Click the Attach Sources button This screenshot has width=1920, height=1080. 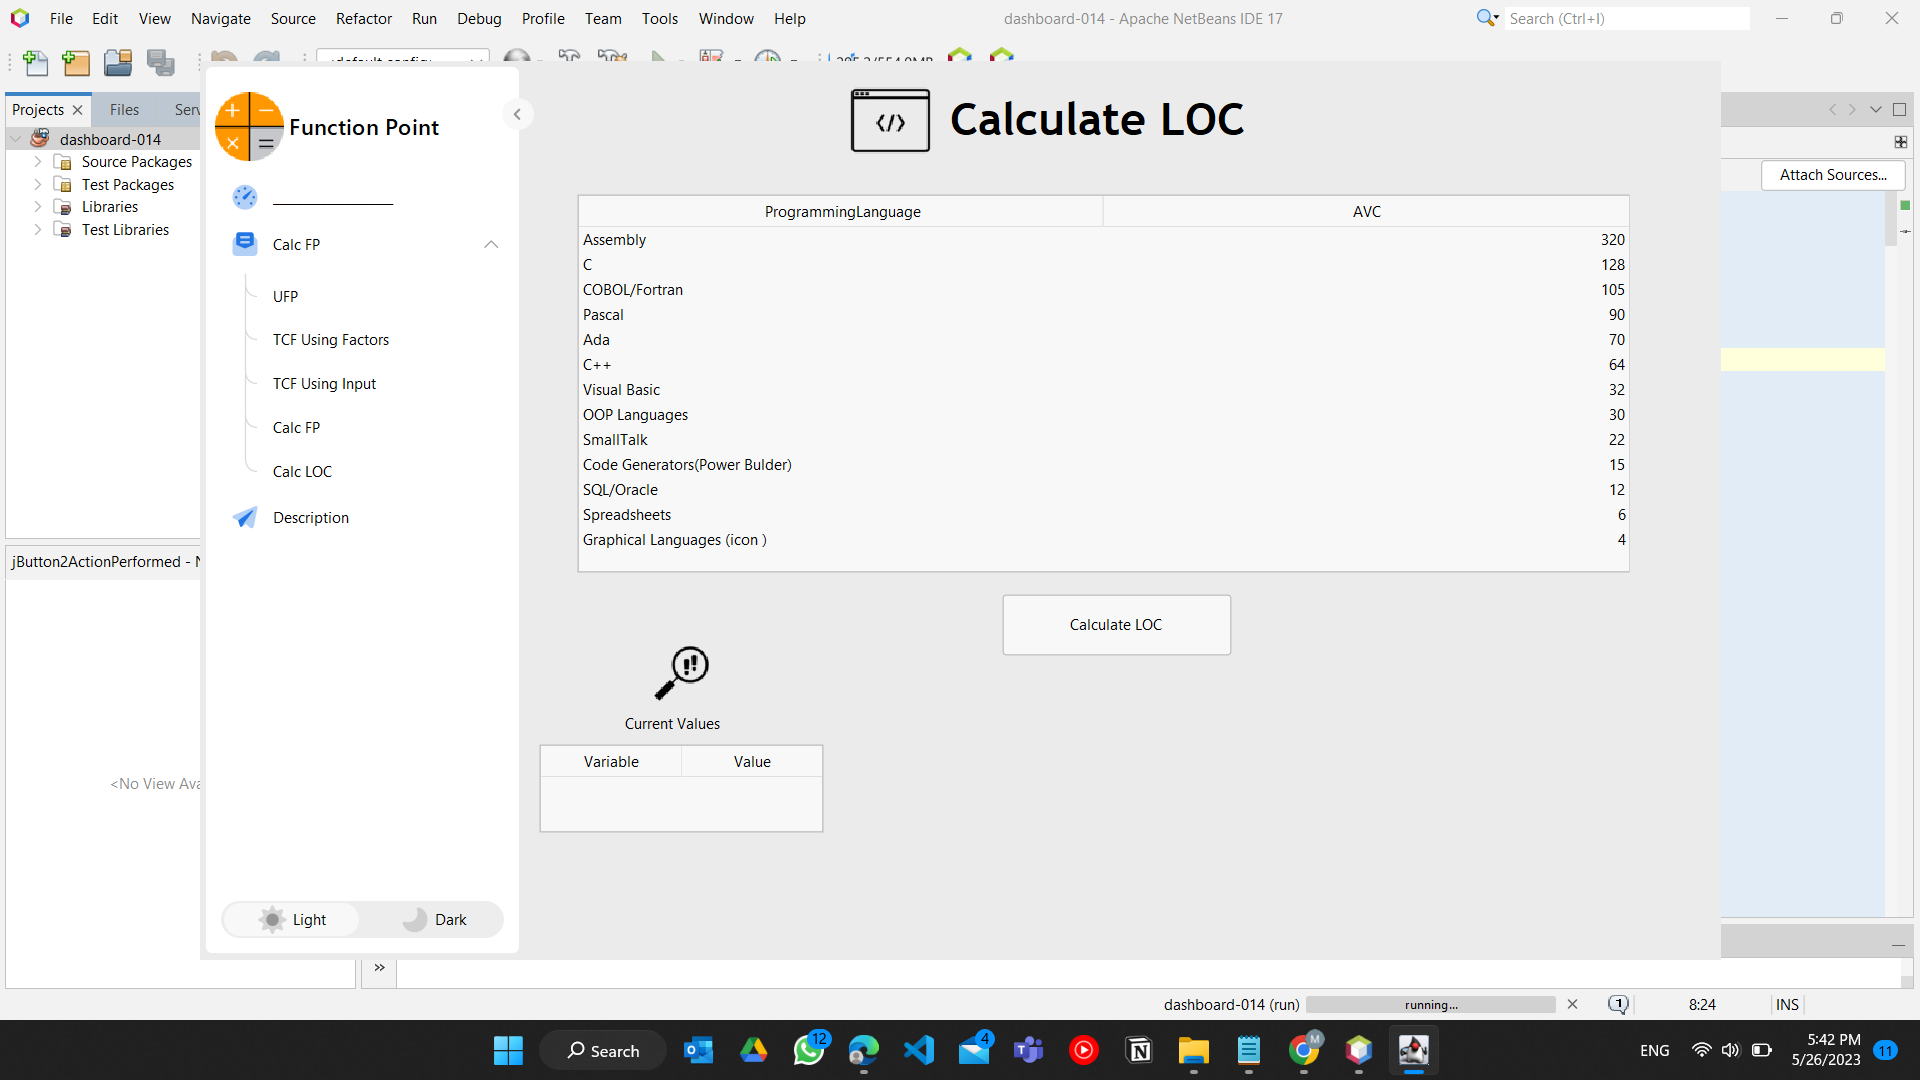click(x=1832, y=174)
